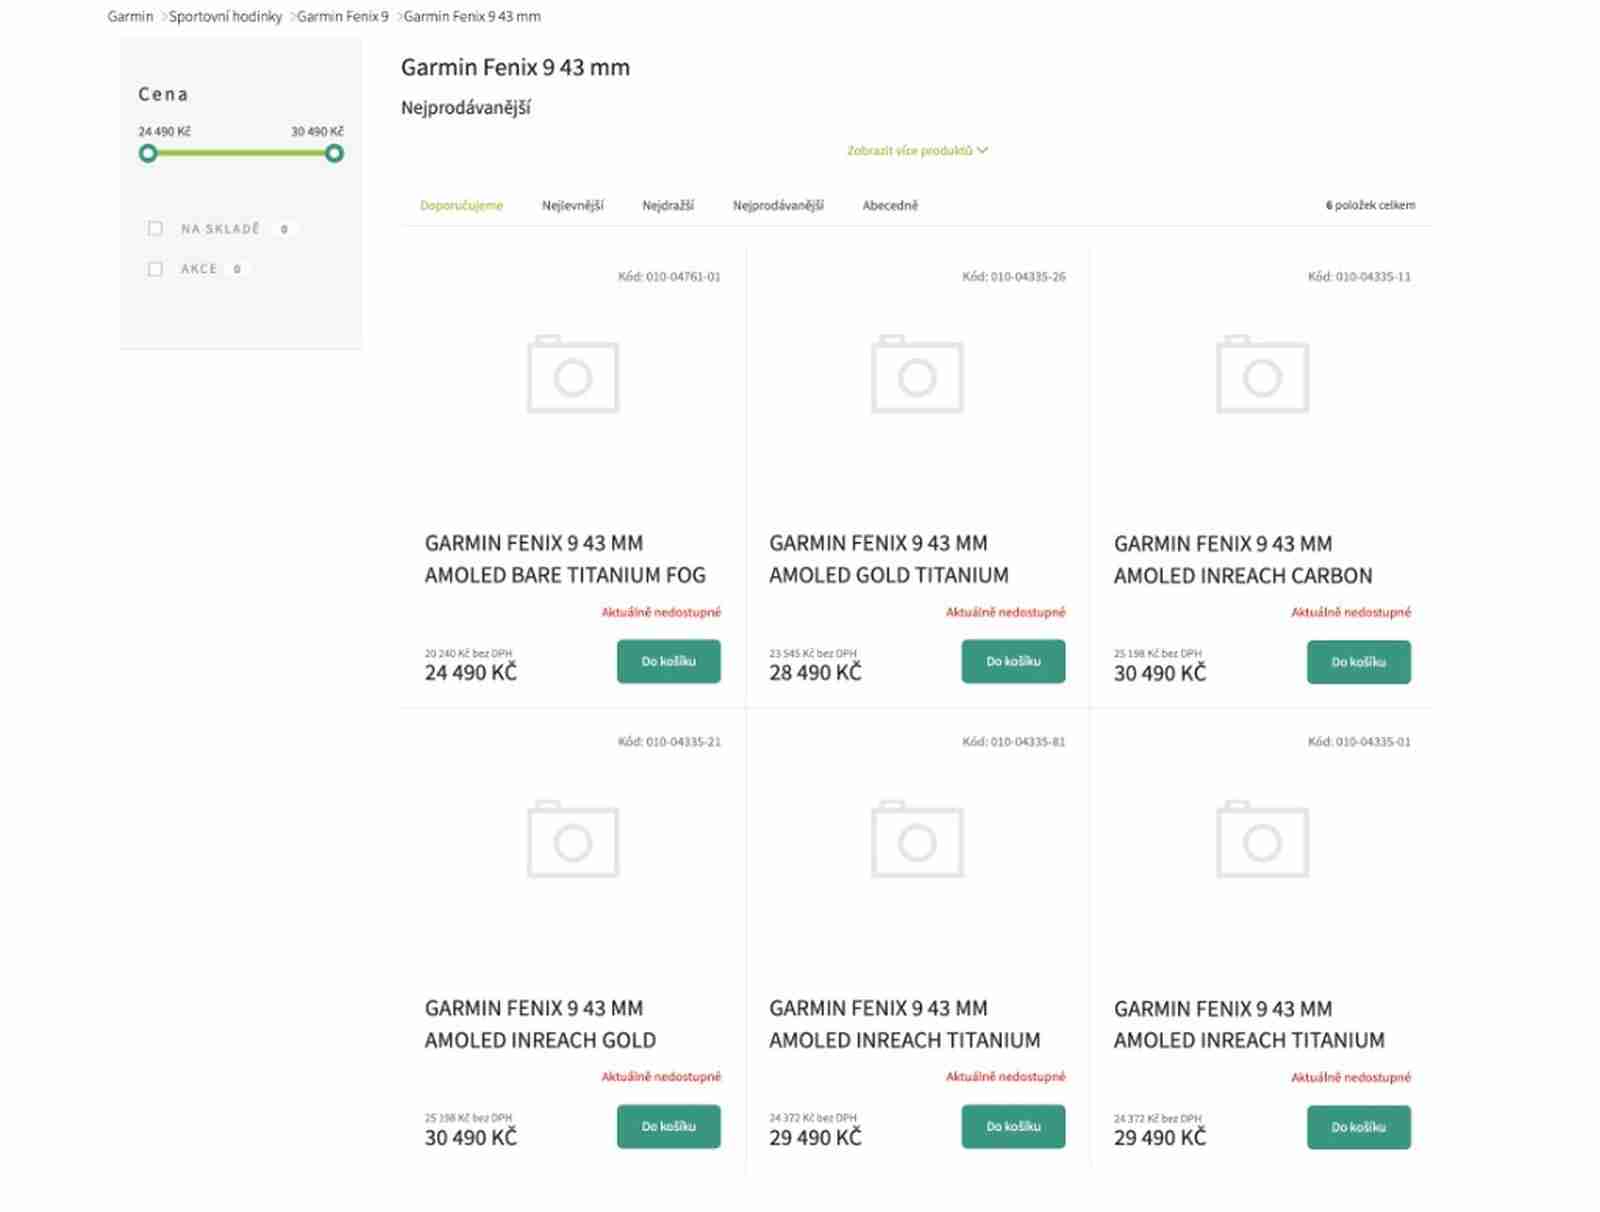
Task: Open the Amoled Bare Titanium Fog product title
Action: tap(565, 559)
